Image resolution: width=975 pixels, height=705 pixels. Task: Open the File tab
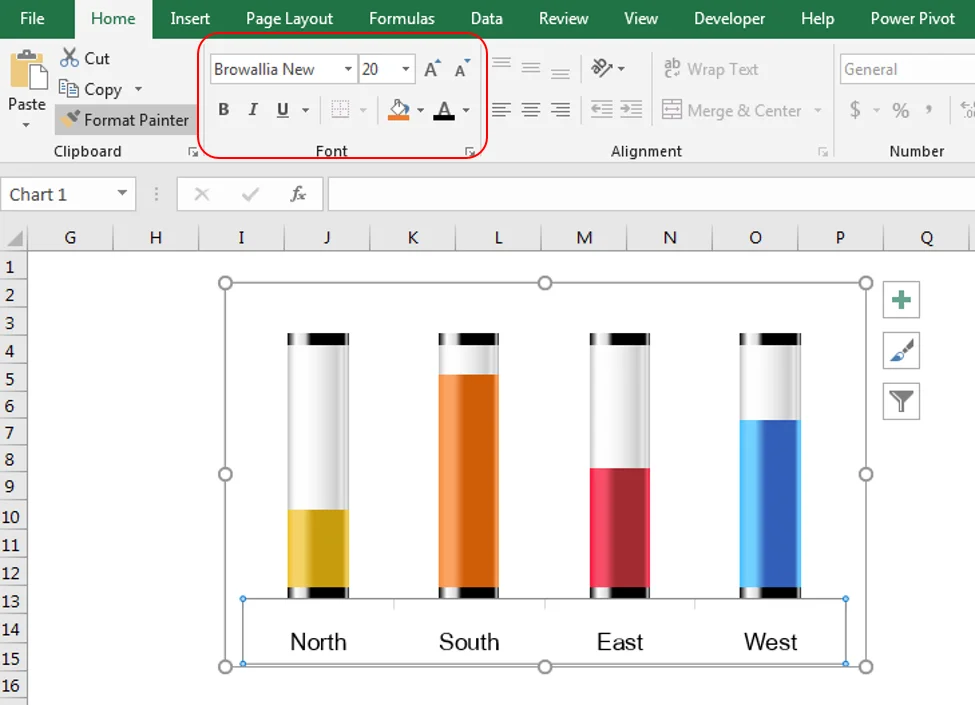(x=32, y=19)
